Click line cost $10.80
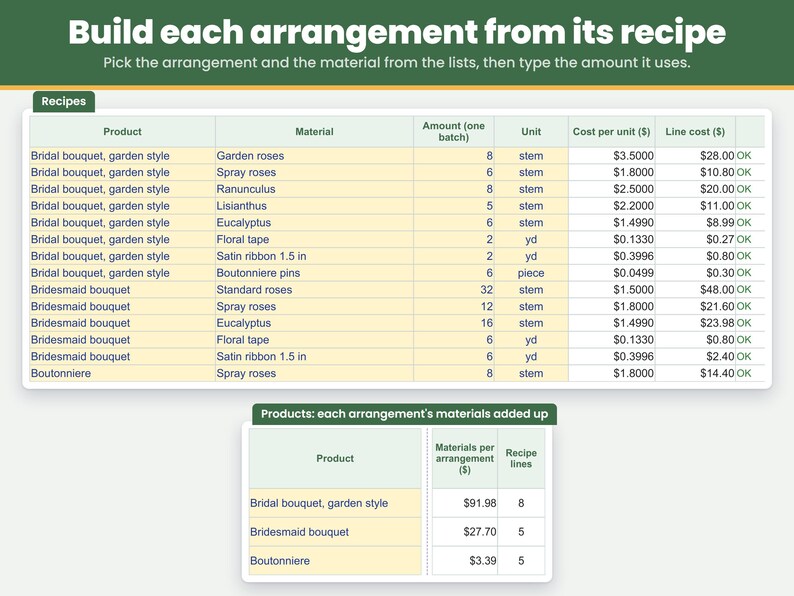The width and height of the screenshot is (794, 596). [x=695, y=173]
